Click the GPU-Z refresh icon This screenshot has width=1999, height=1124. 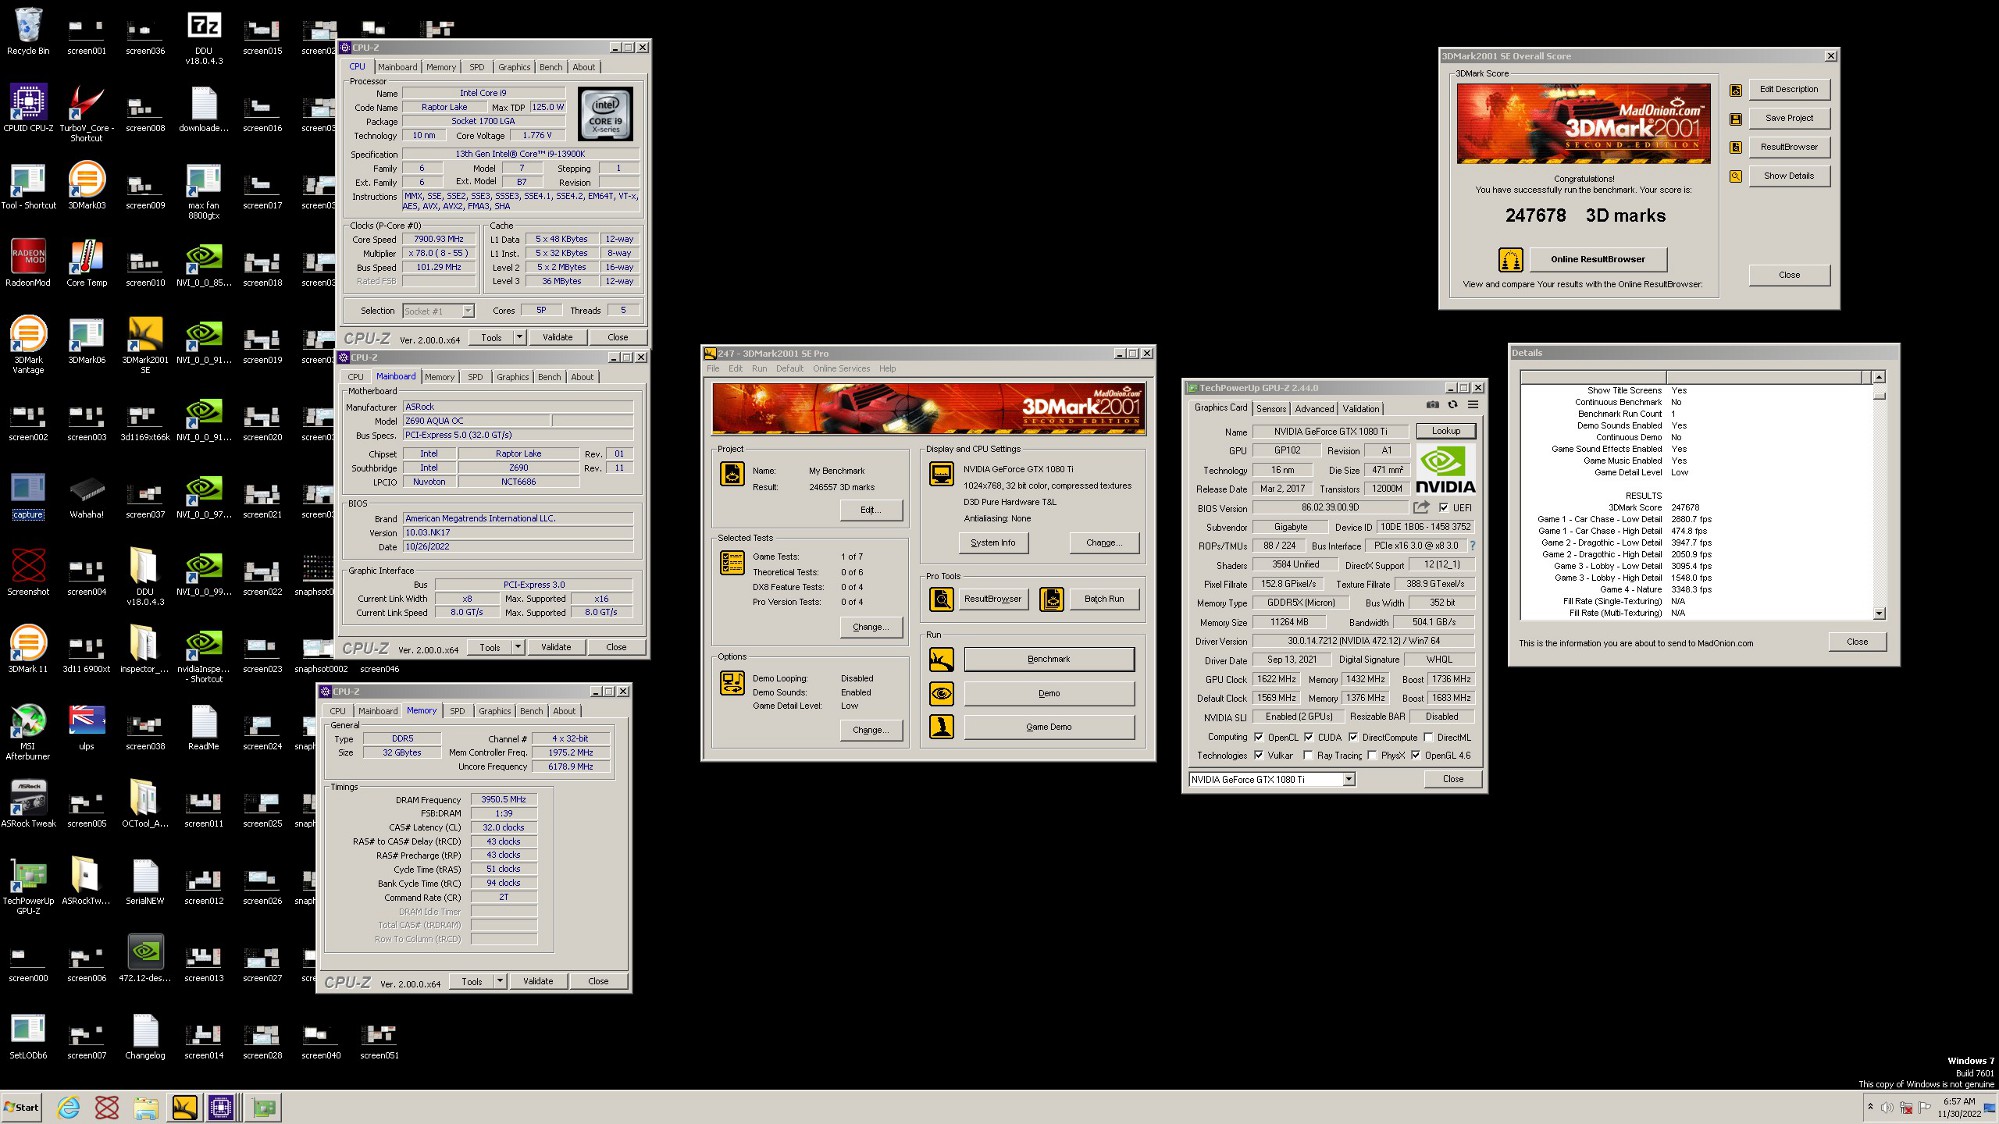point(1452,405)
